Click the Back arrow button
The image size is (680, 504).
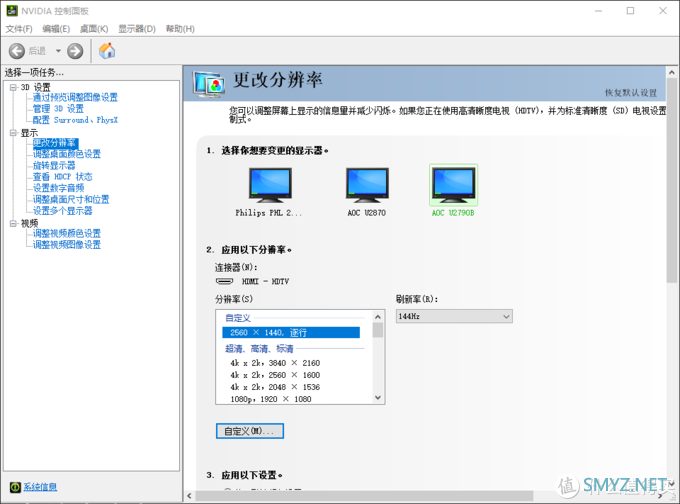pos(17,51)
